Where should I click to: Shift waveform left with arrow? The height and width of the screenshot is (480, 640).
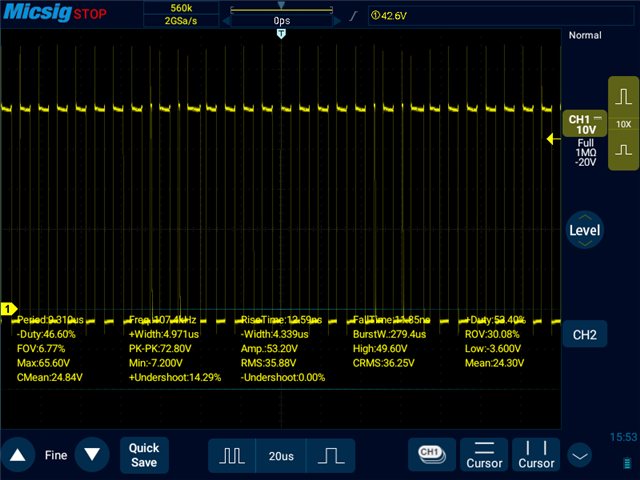226,21
